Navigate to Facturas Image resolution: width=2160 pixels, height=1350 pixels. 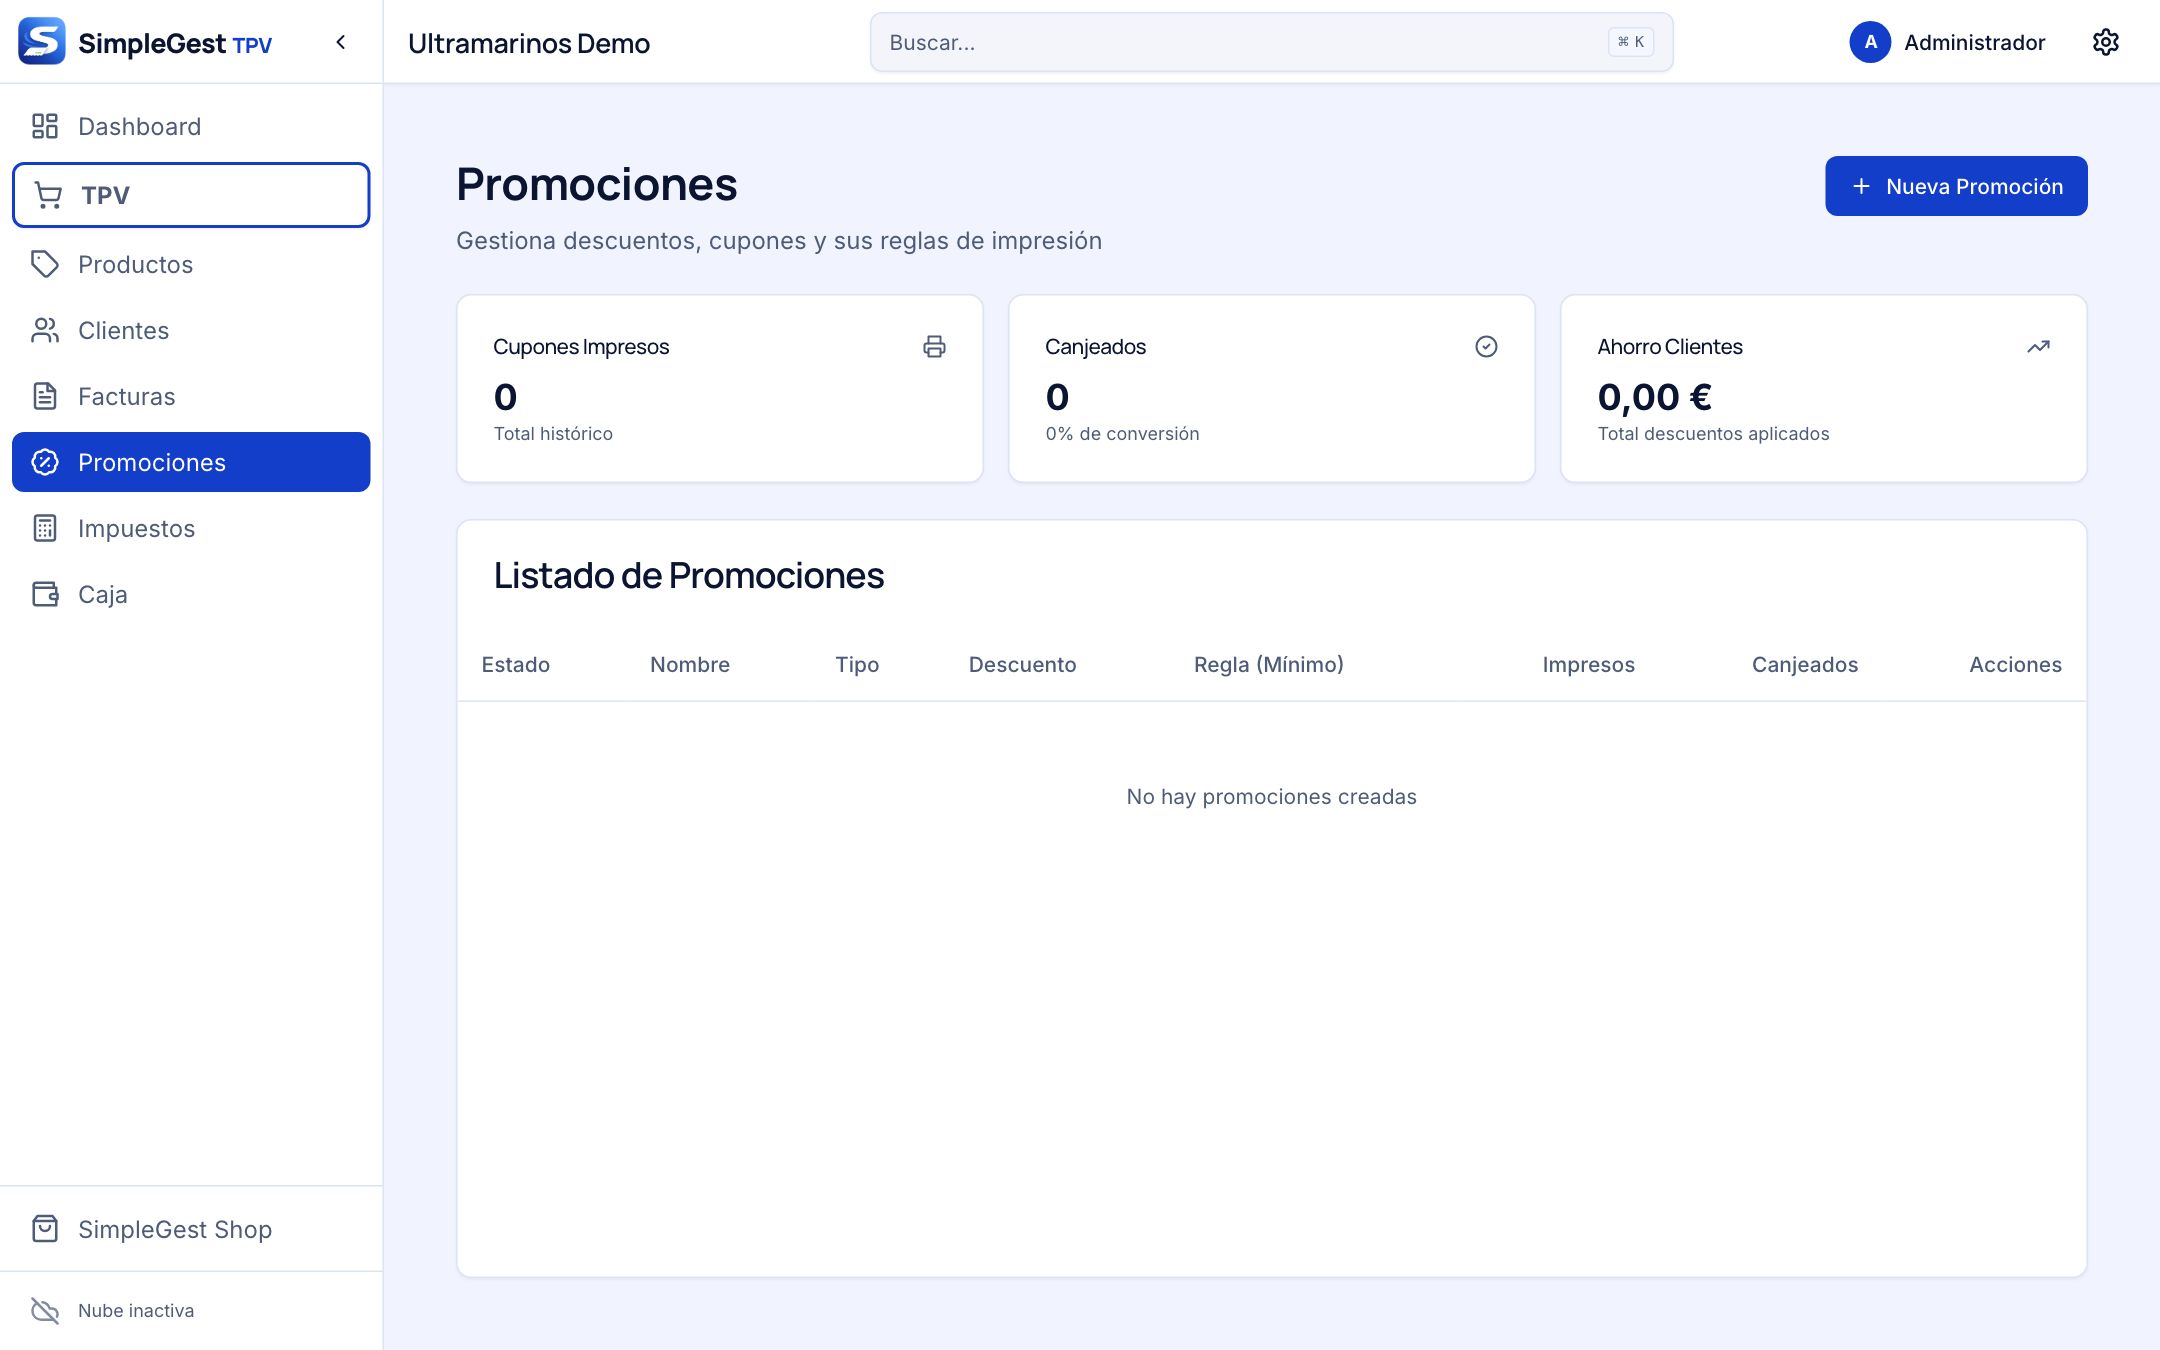[191, 396]
